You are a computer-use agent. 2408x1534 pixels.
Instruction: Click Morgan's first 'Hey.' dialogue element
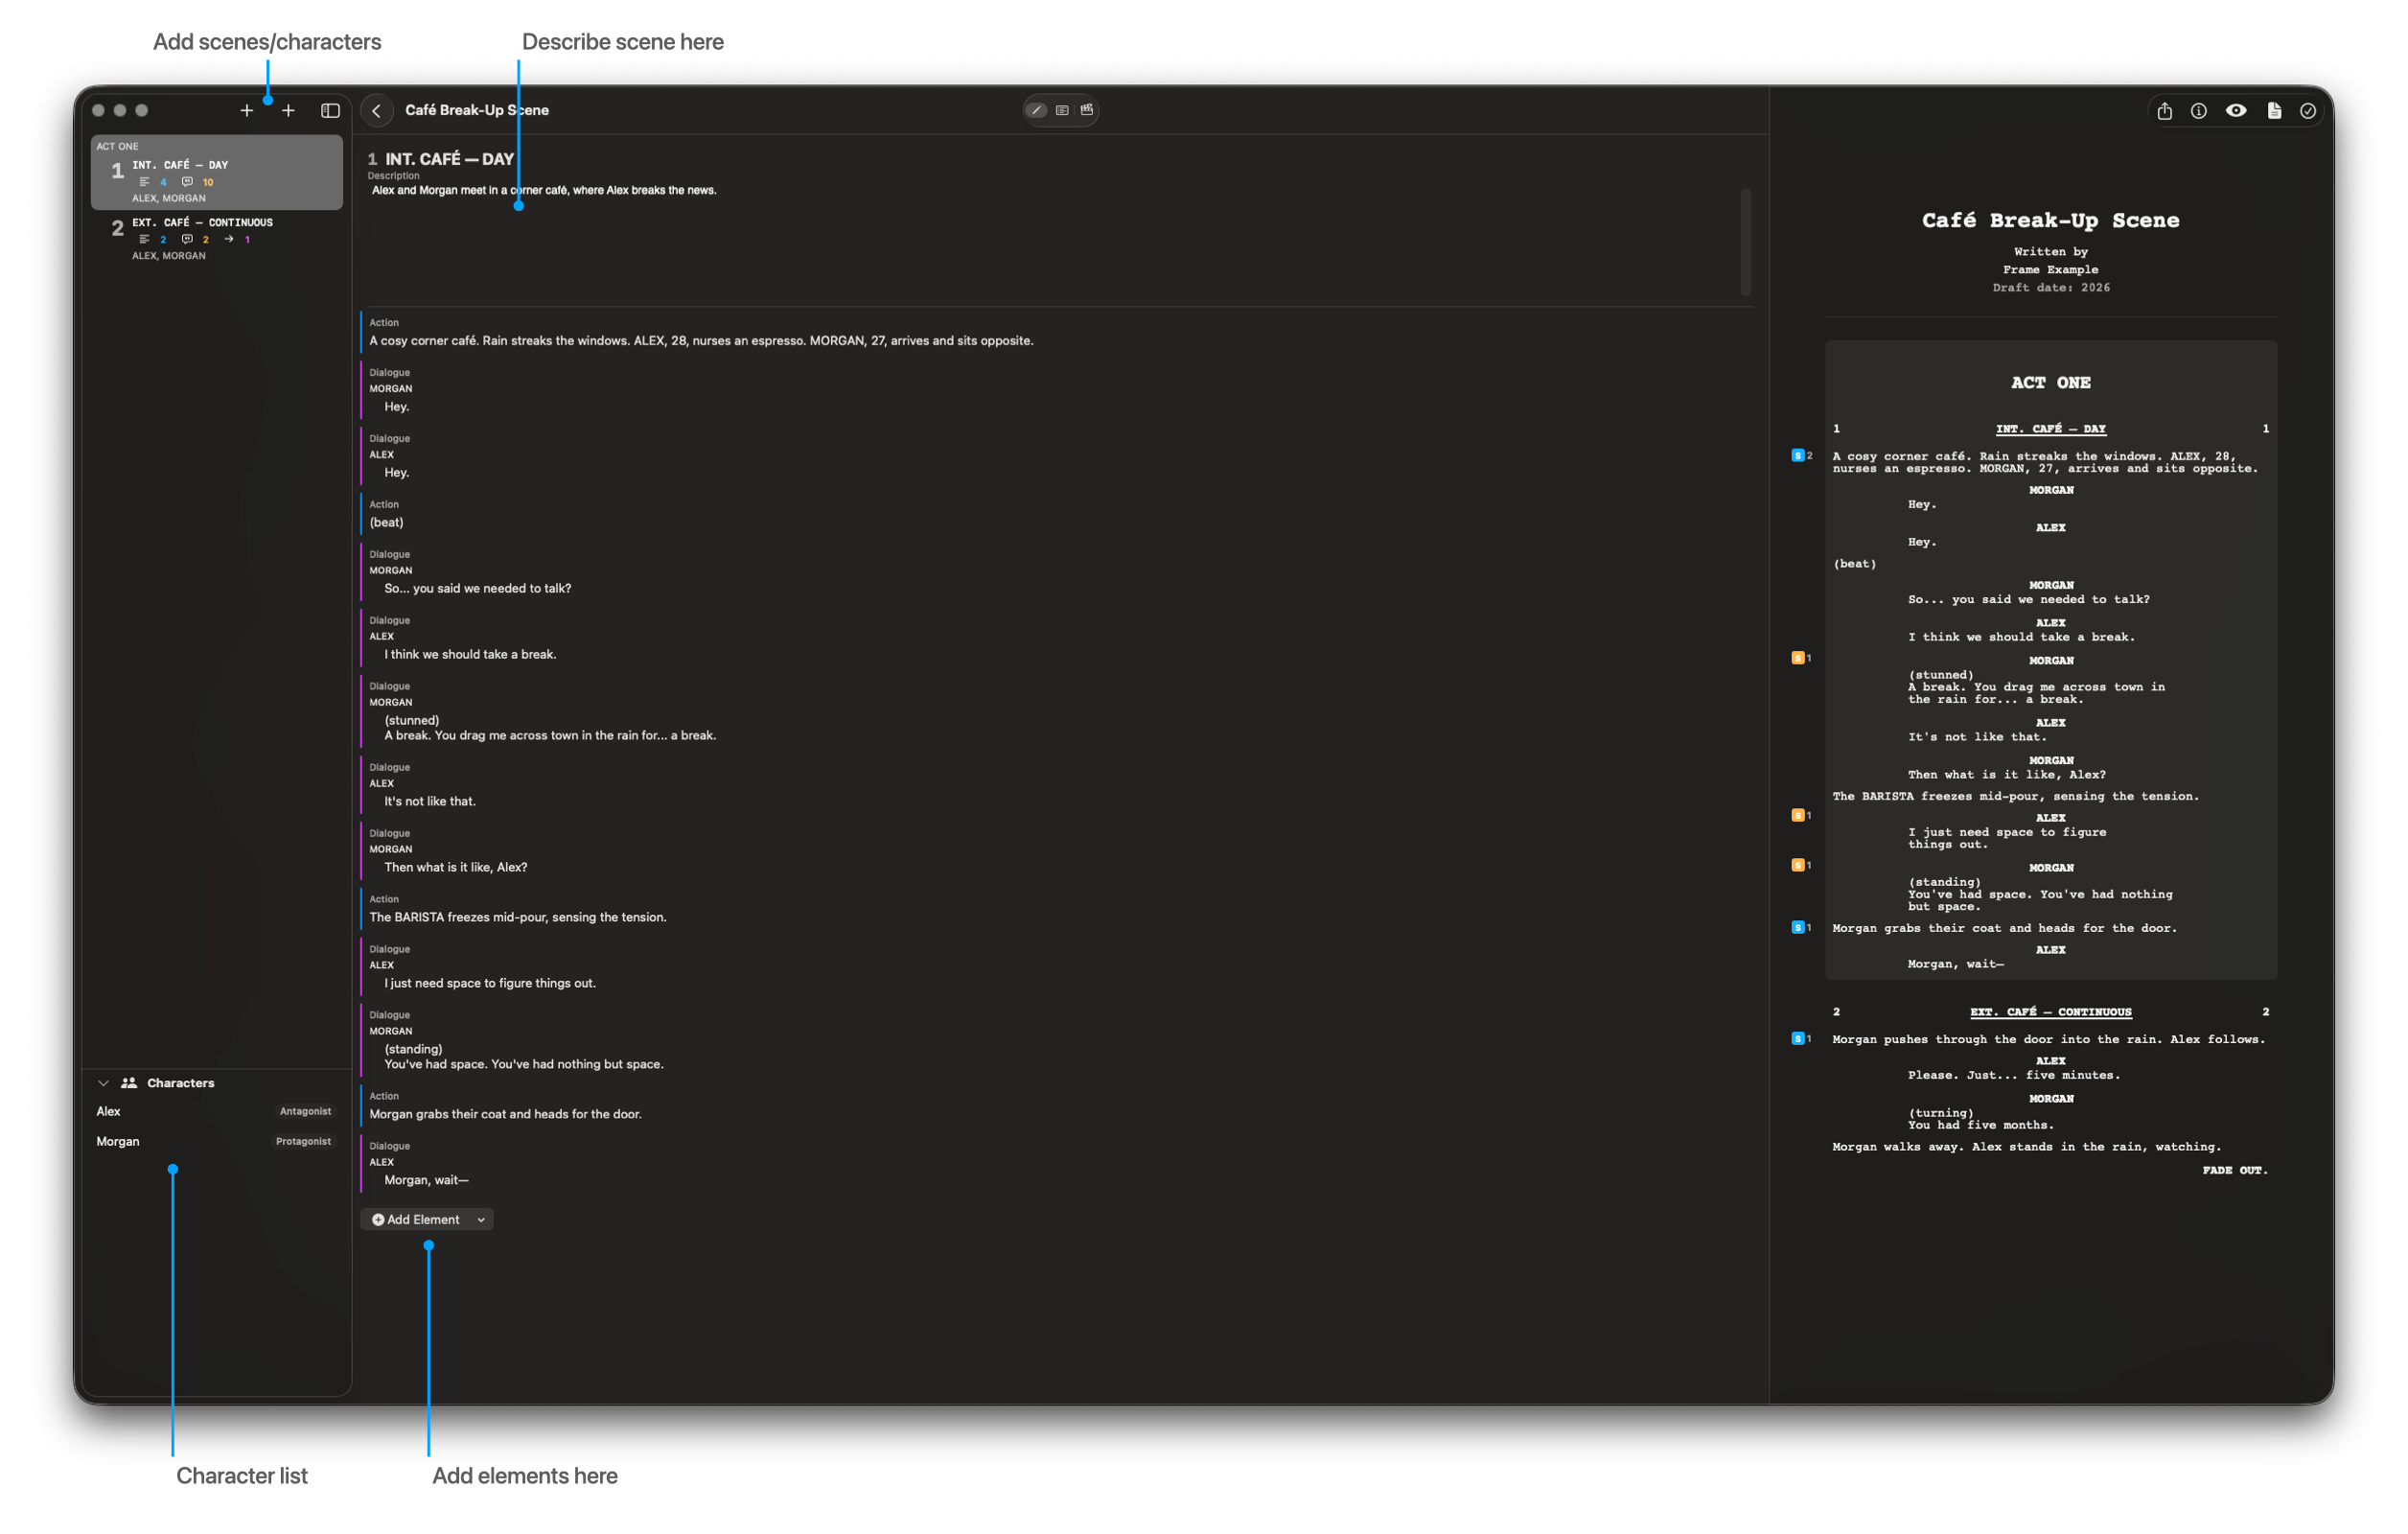pyautogui.click(x=397, y=407)
